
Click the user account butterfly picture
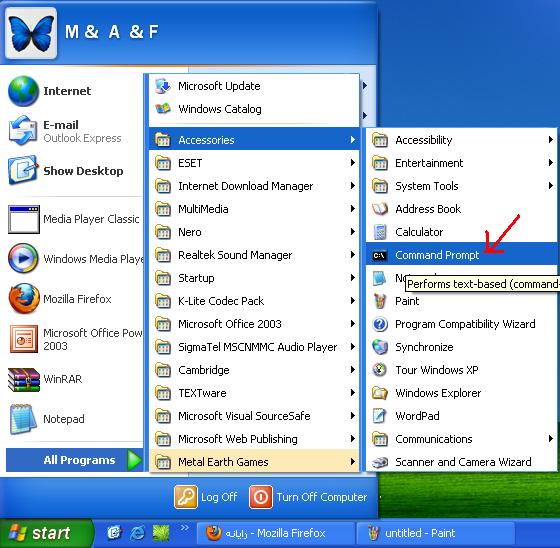click(x=31, y=33)
